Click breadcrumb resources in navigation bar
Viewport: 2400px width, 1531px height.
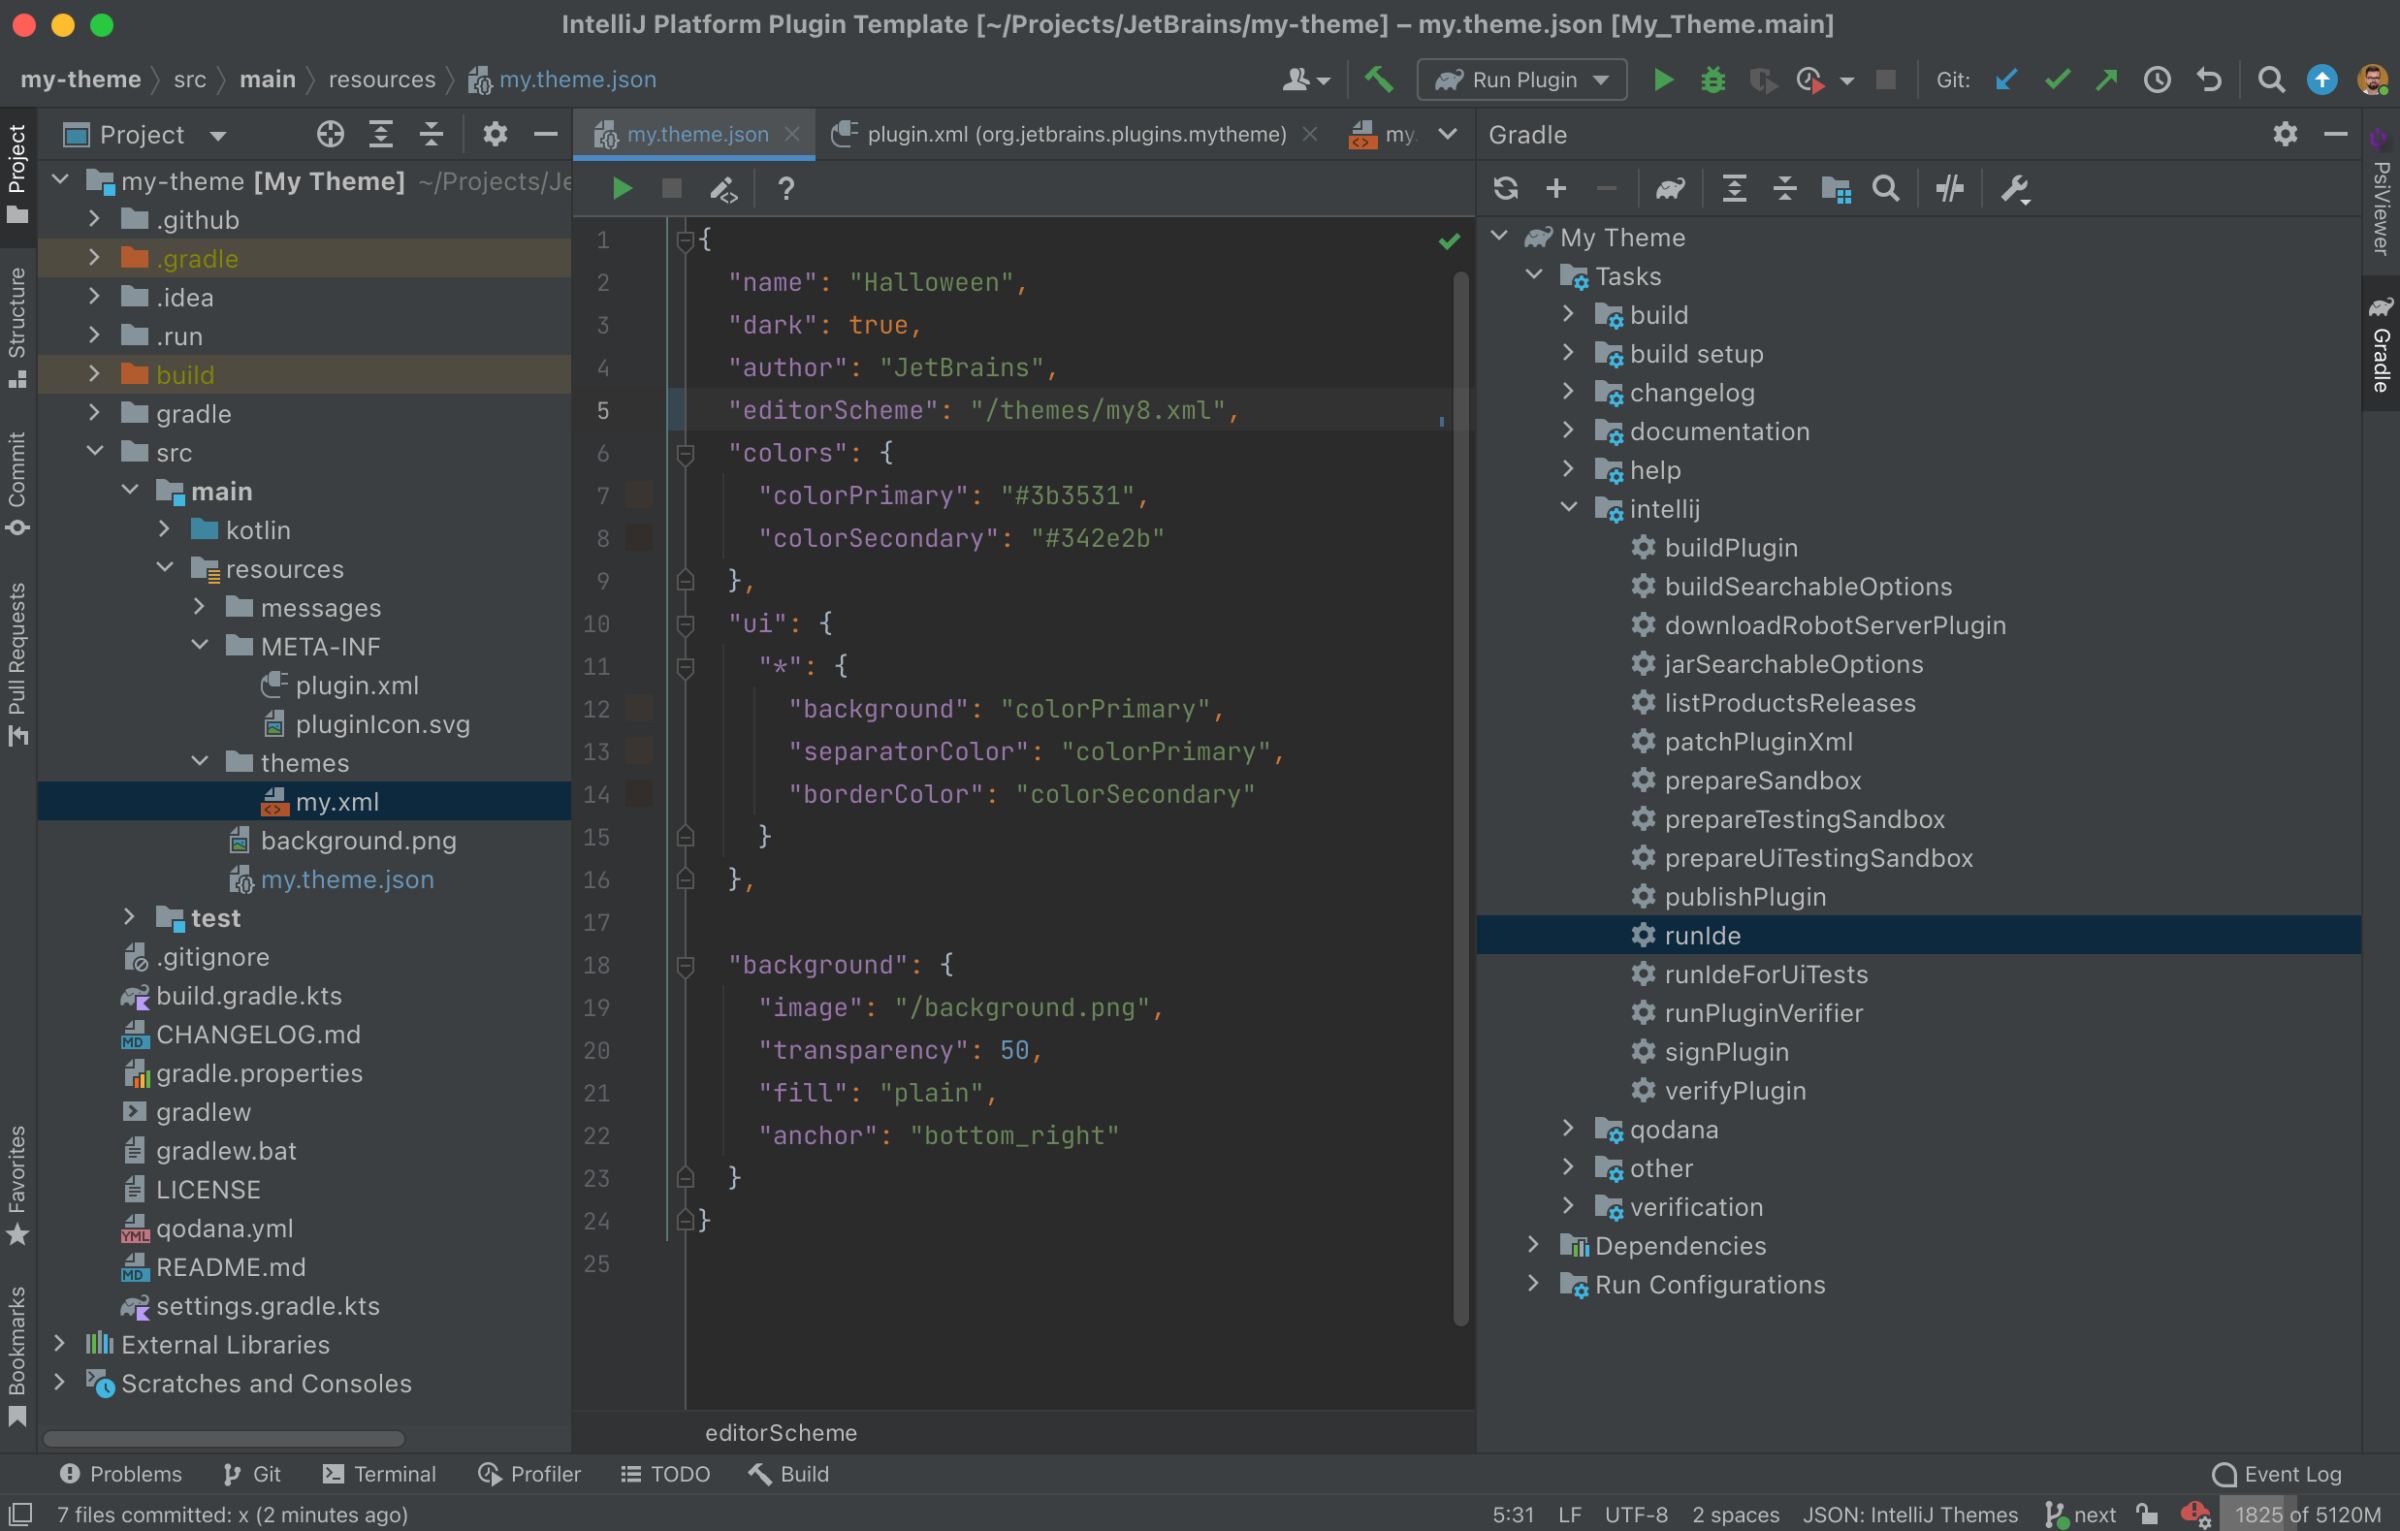382,79
